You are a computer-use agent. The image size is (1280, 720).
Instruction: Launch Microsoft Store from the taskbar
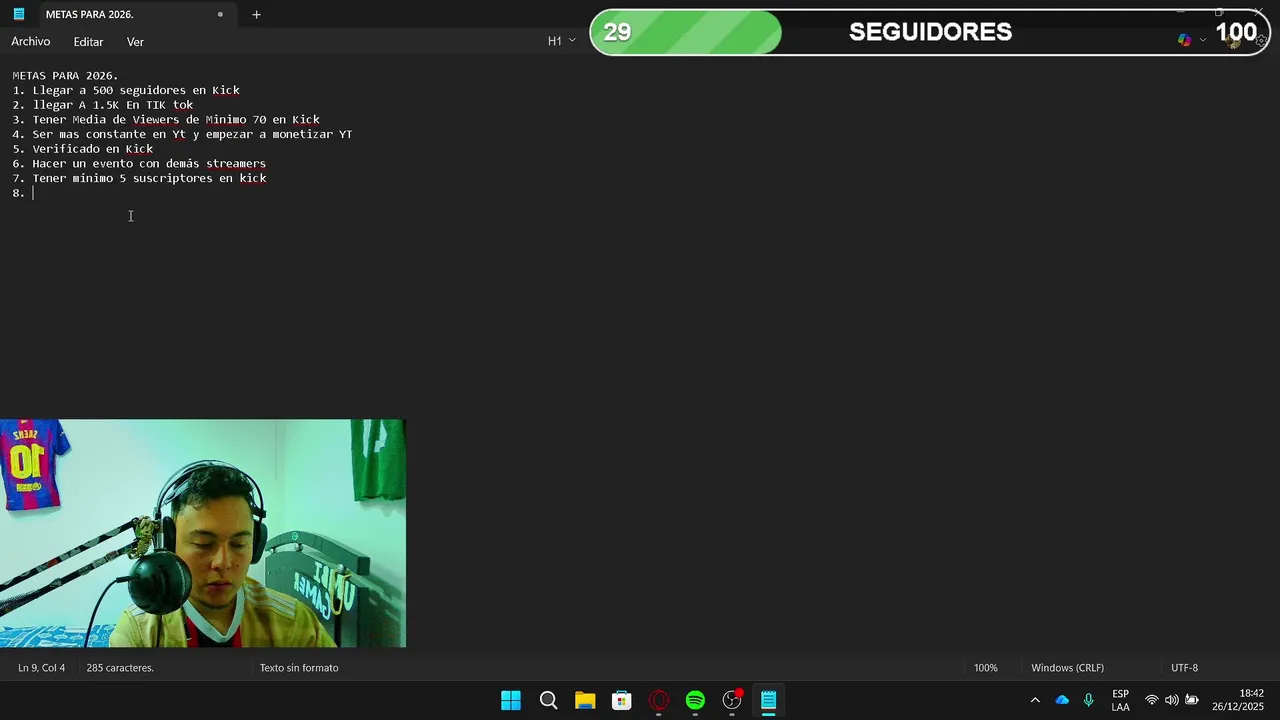(x=622, y=700)
